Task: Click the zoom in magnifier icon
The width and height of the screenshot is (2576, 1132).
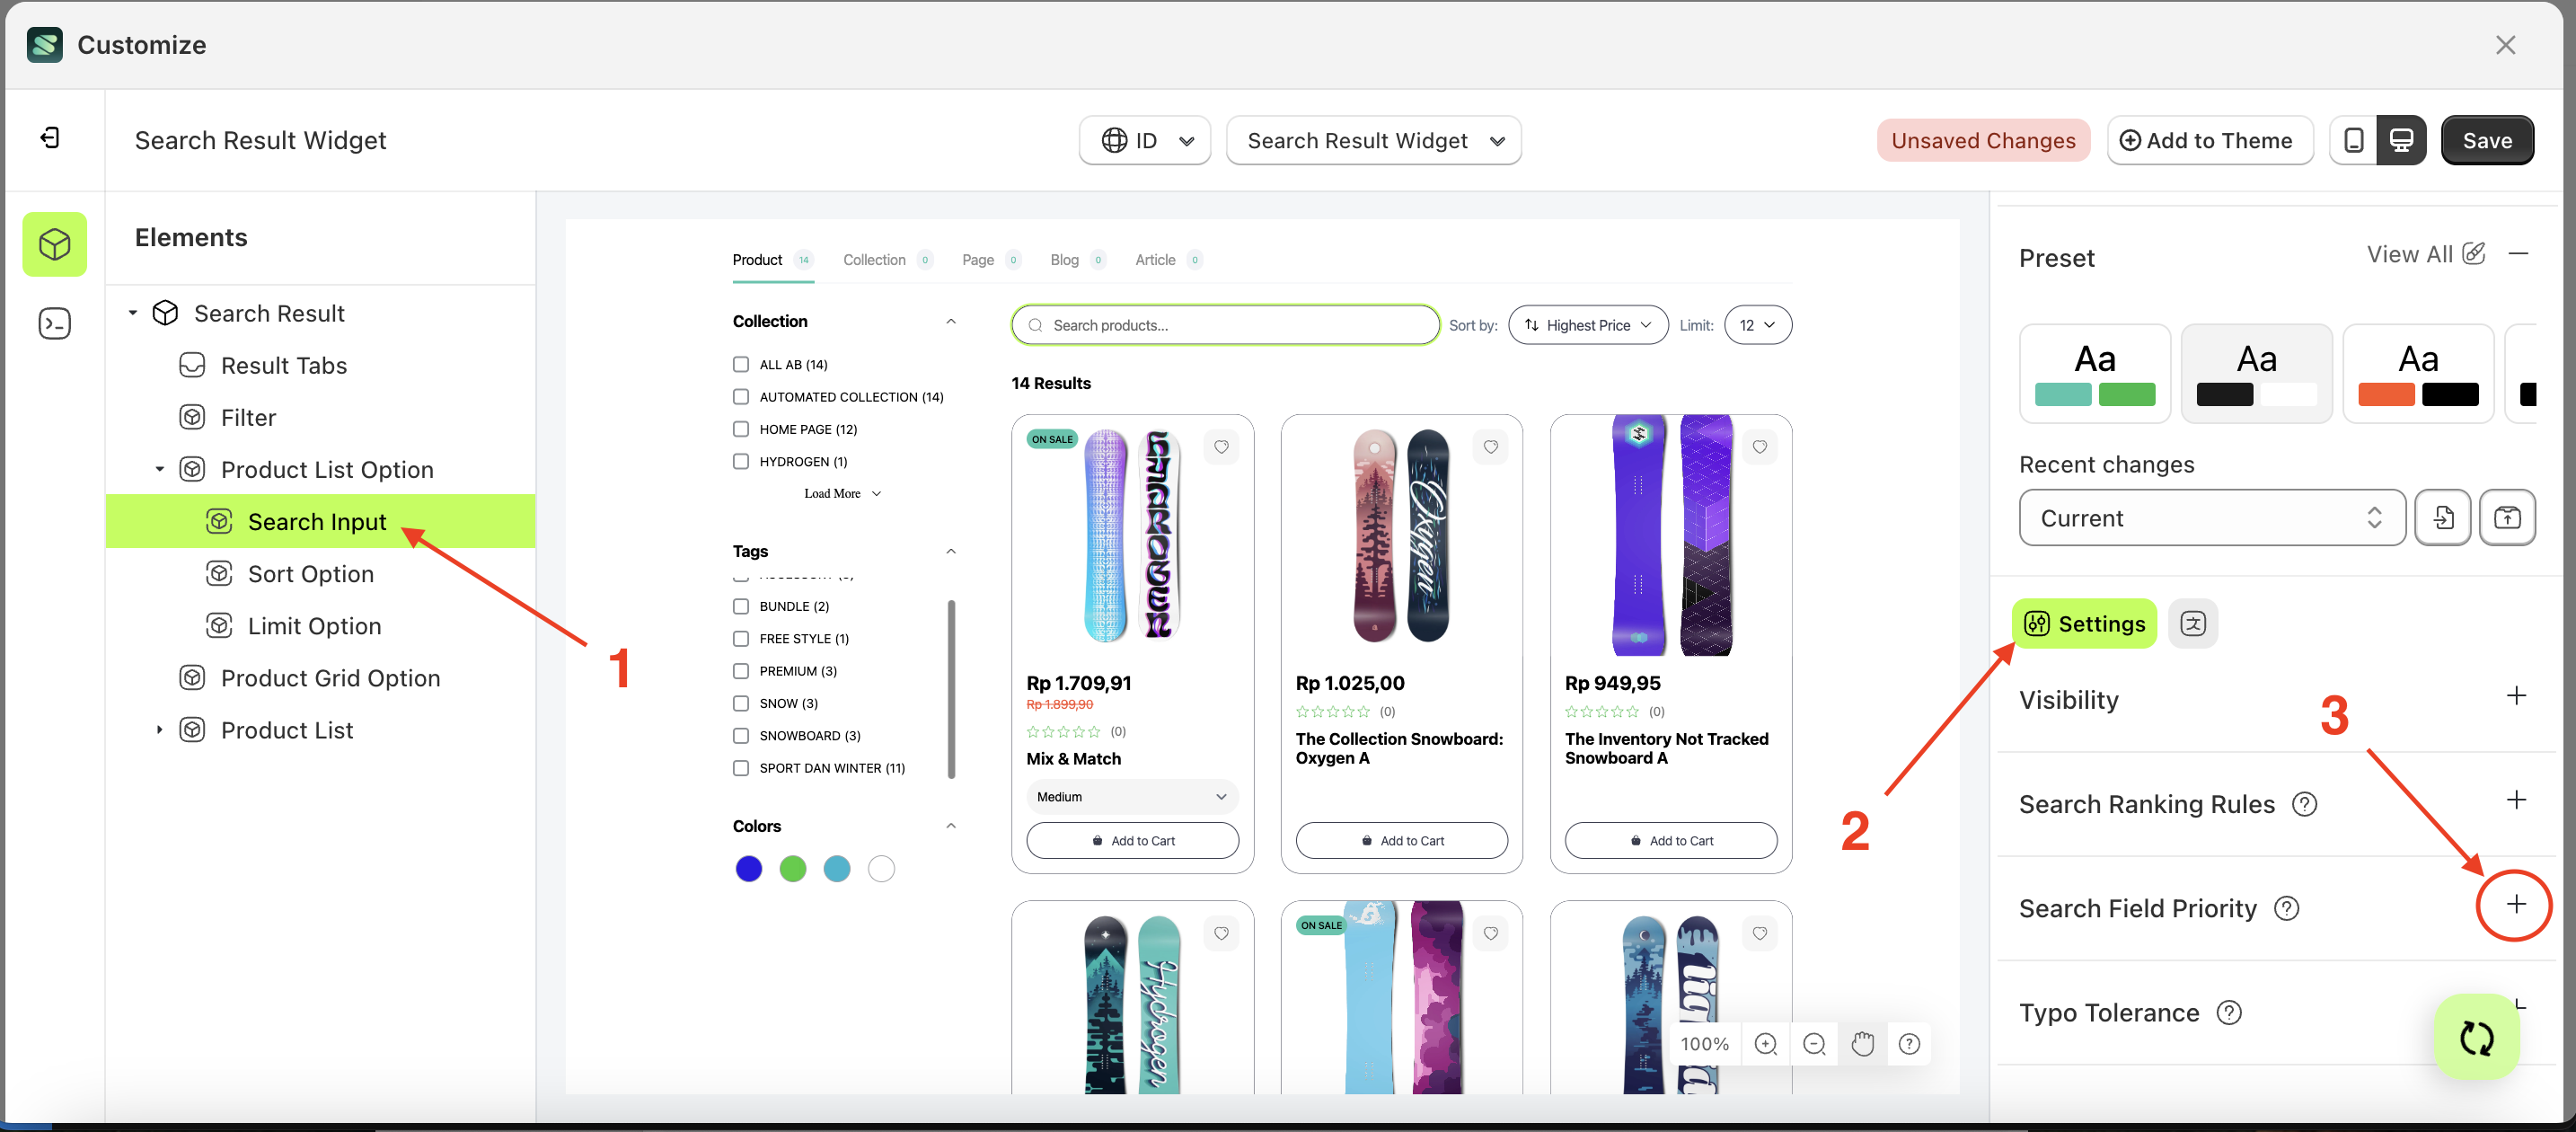Action: tap(1765, 1044)
